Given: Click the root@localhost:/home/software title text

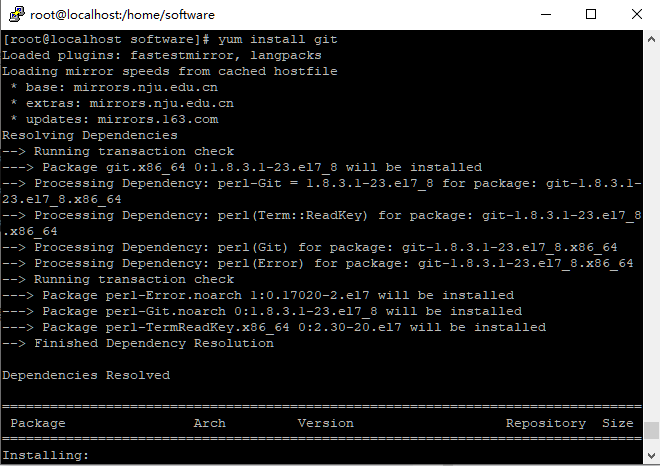Looking at the screenshot, I should pyautogui.click(x=122, y=15).
